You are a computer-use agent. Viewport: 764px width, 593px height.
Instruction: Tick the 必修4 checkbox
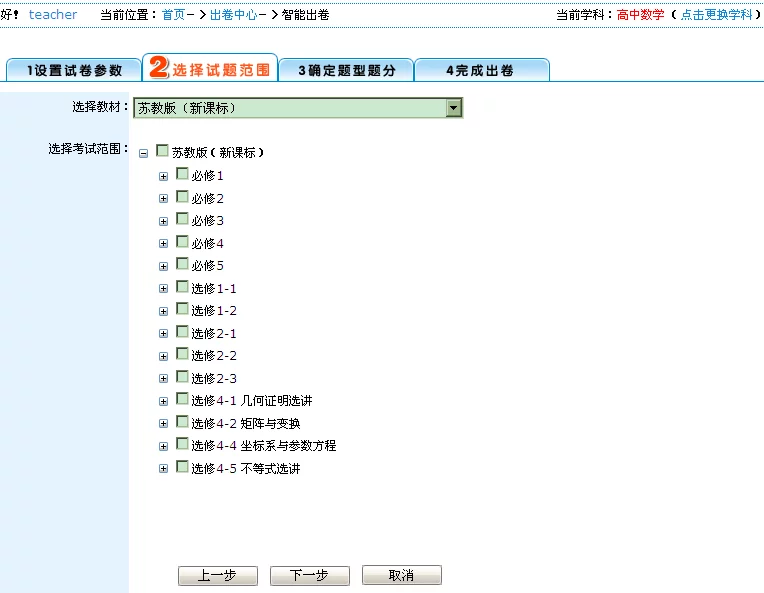(182, 241)
